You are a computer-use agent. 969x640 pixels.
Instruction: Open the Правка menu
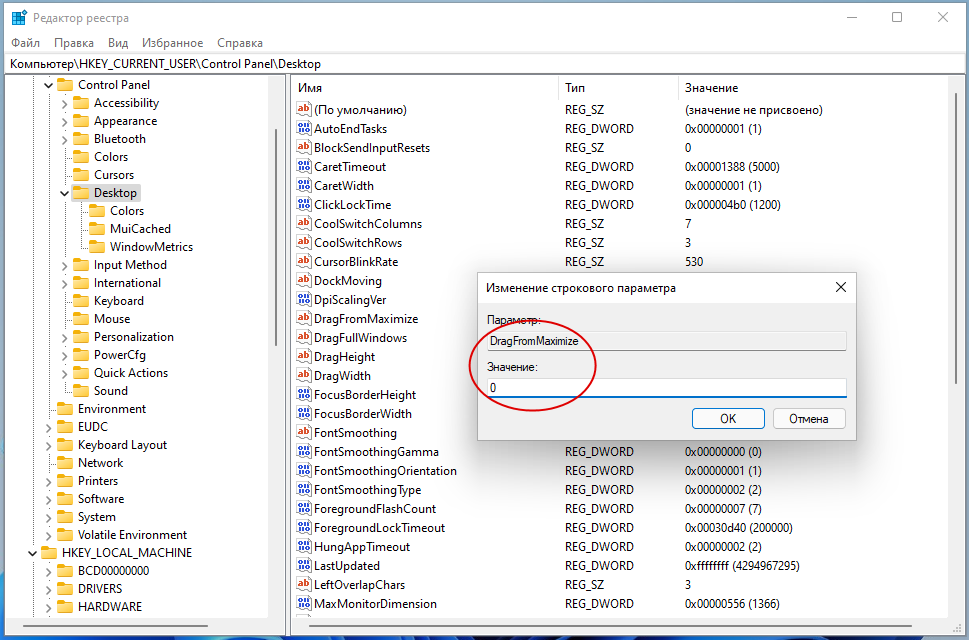pyautogui.click(x=74, y=43)
